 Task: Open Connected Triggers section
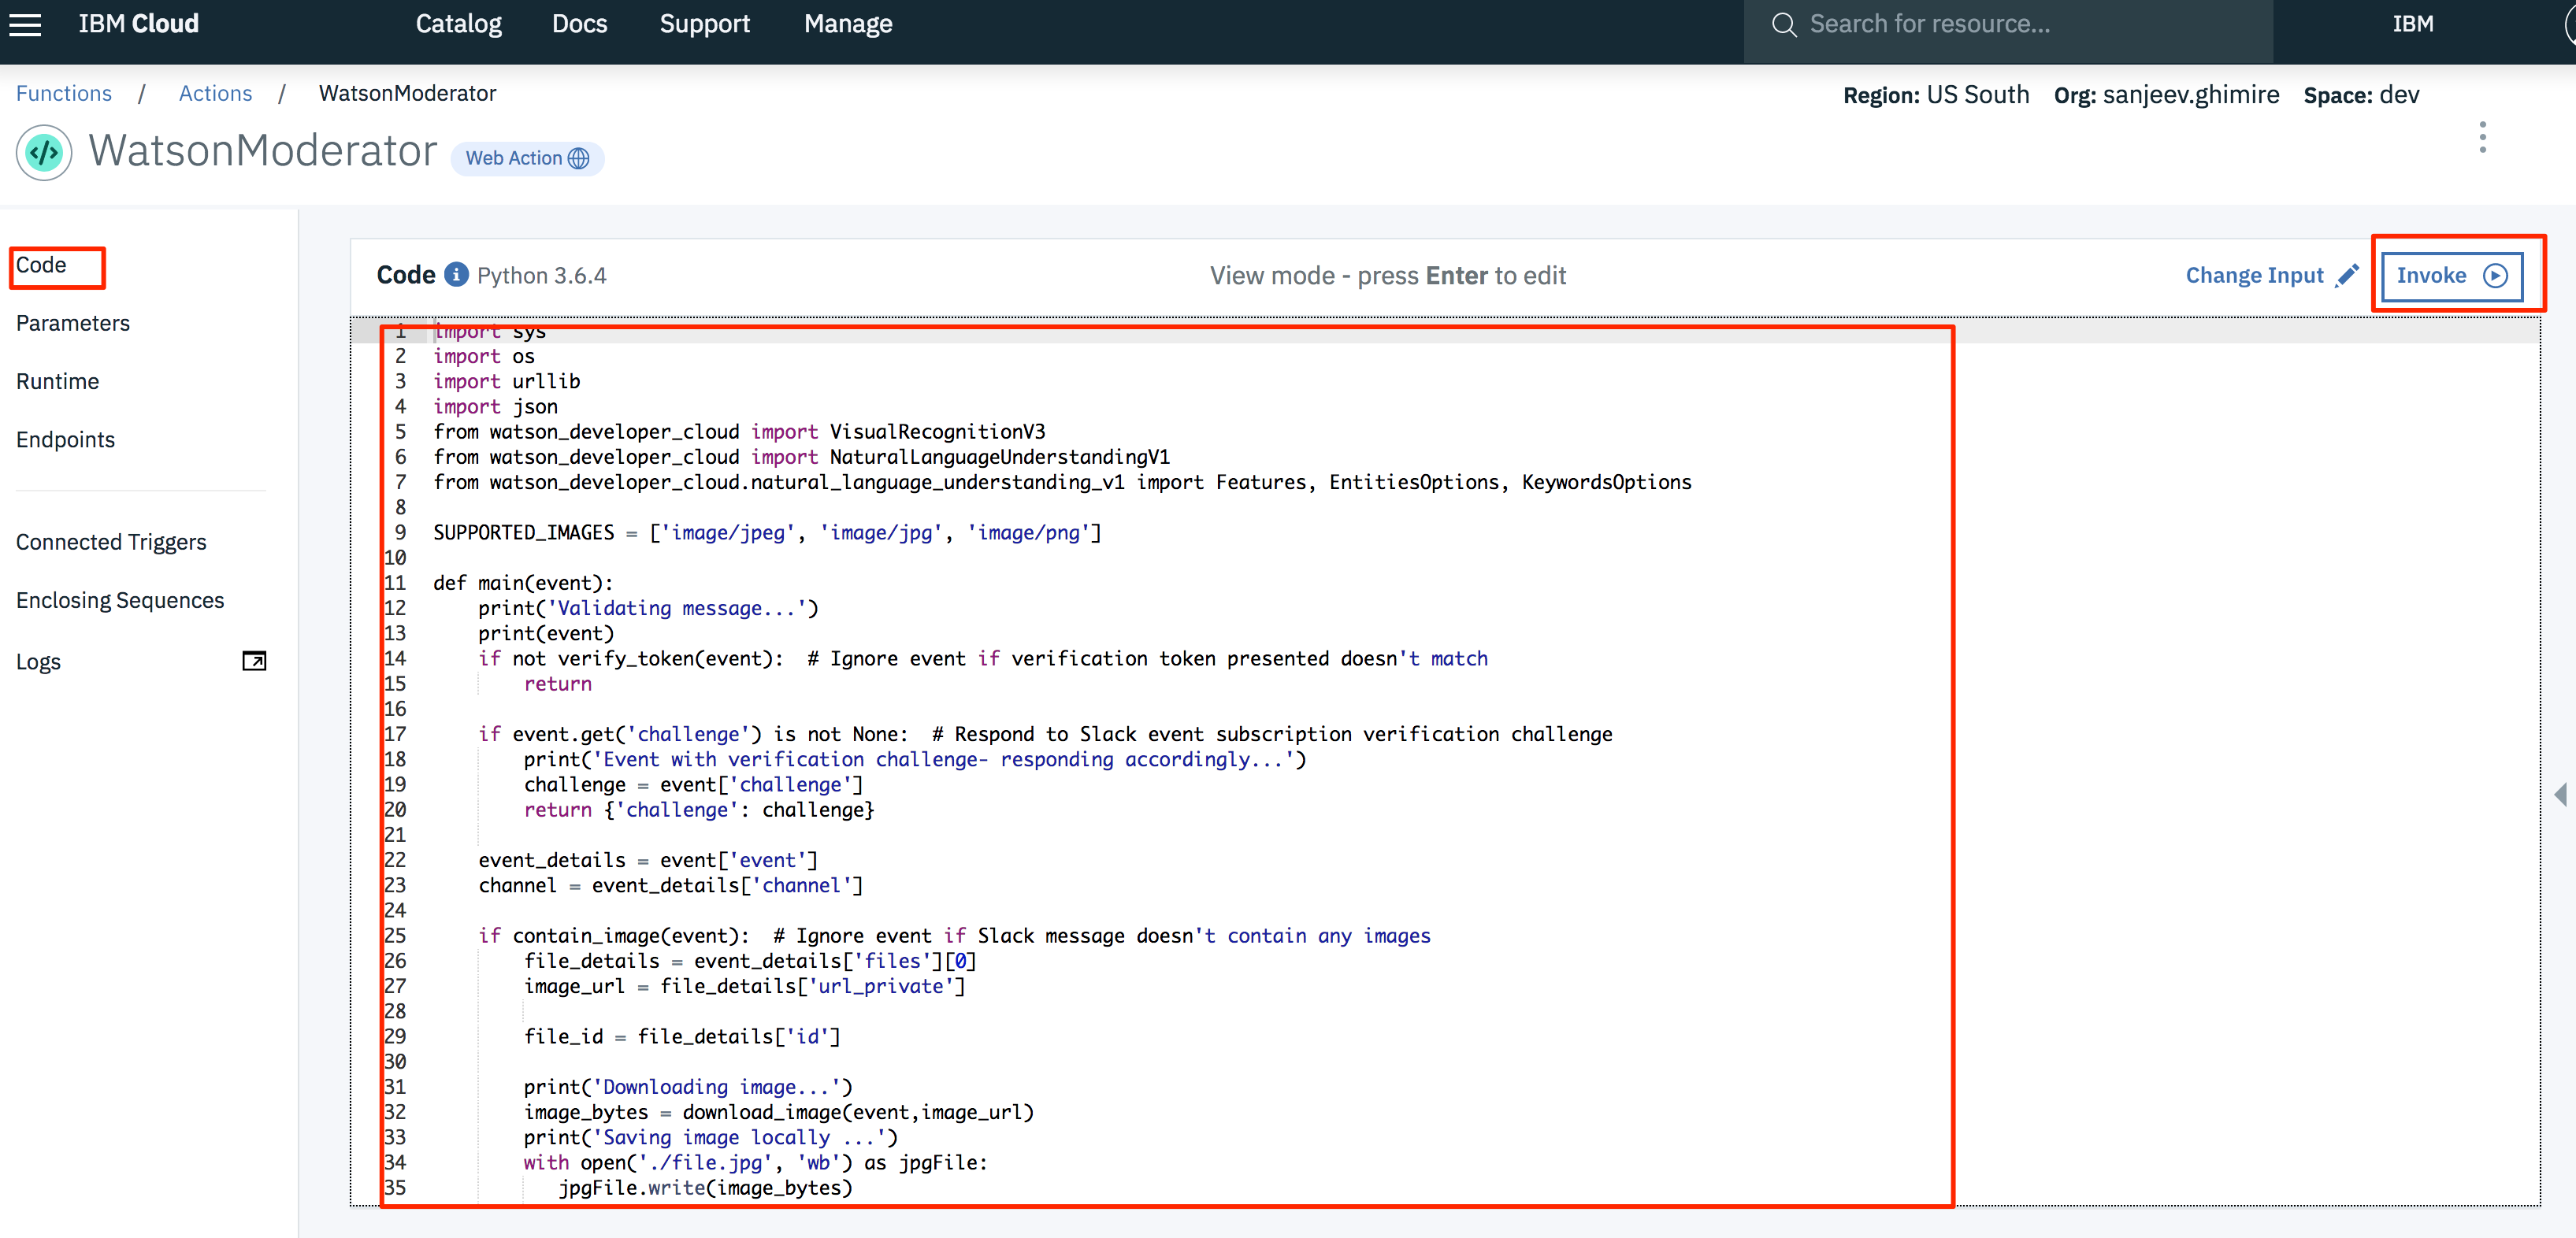tap(111, 542)
